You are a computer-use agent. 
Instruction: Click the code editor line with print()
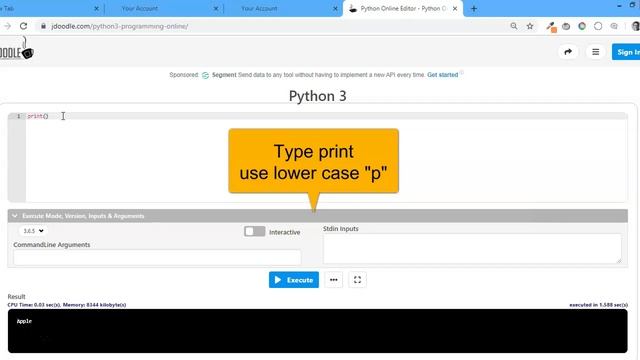click(x=327, y=116)
